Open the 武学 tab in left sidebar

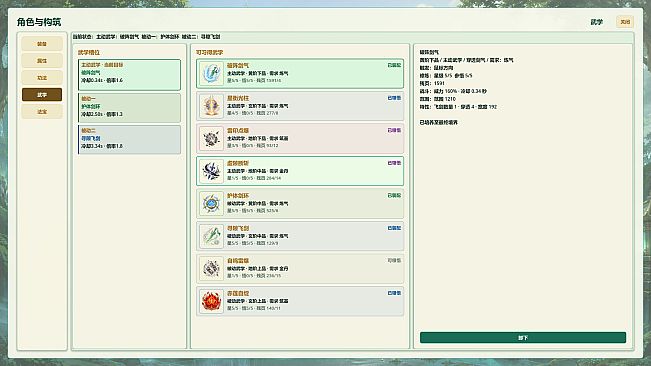pos(42,95)
